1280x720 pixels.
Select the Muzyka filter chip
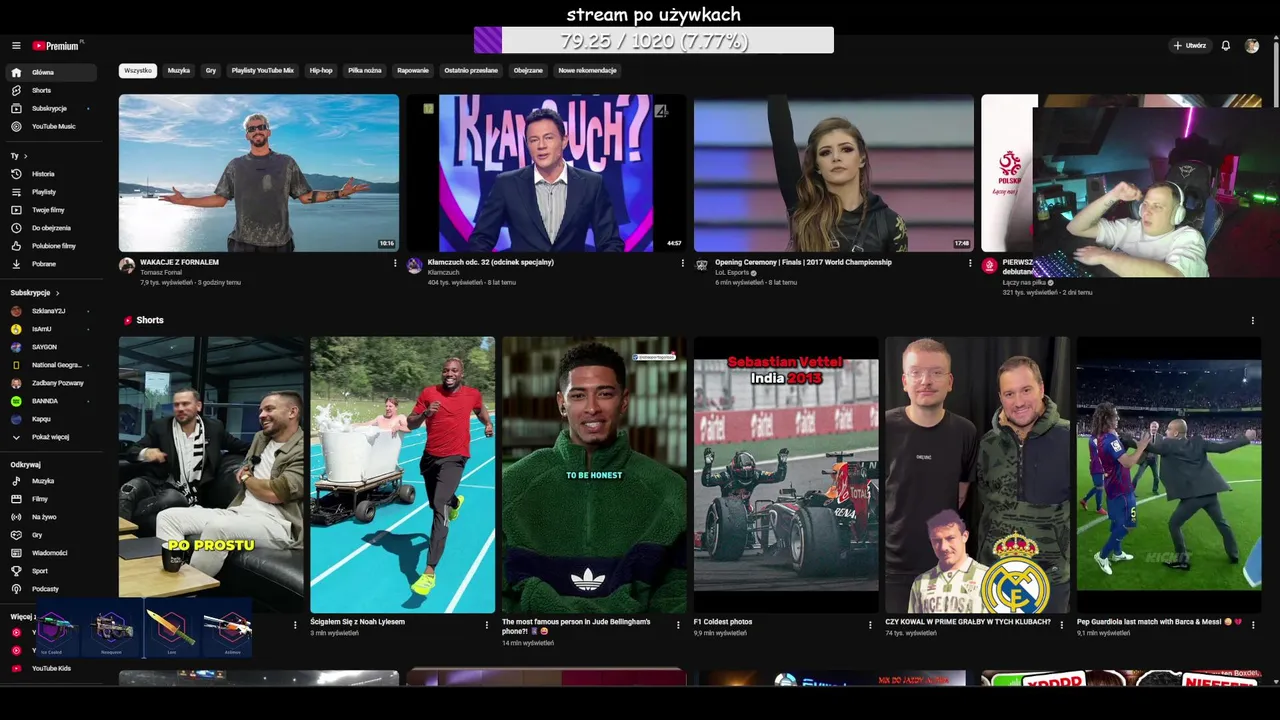pos(179,71)
